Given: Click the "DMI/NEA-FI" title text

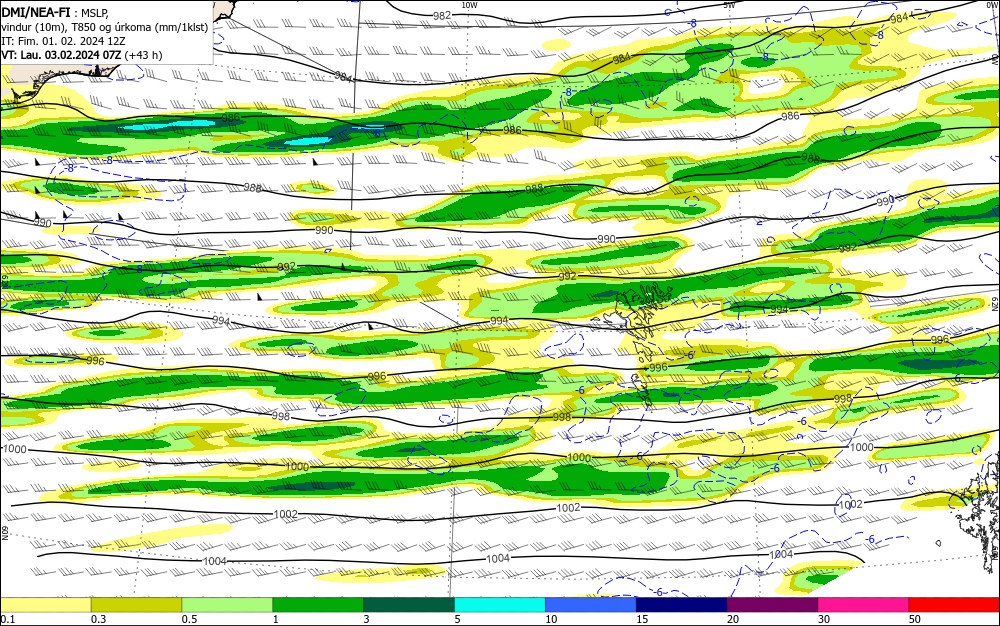Looking at the screenshot, I should pyautogui.click(x=36, y=11).
